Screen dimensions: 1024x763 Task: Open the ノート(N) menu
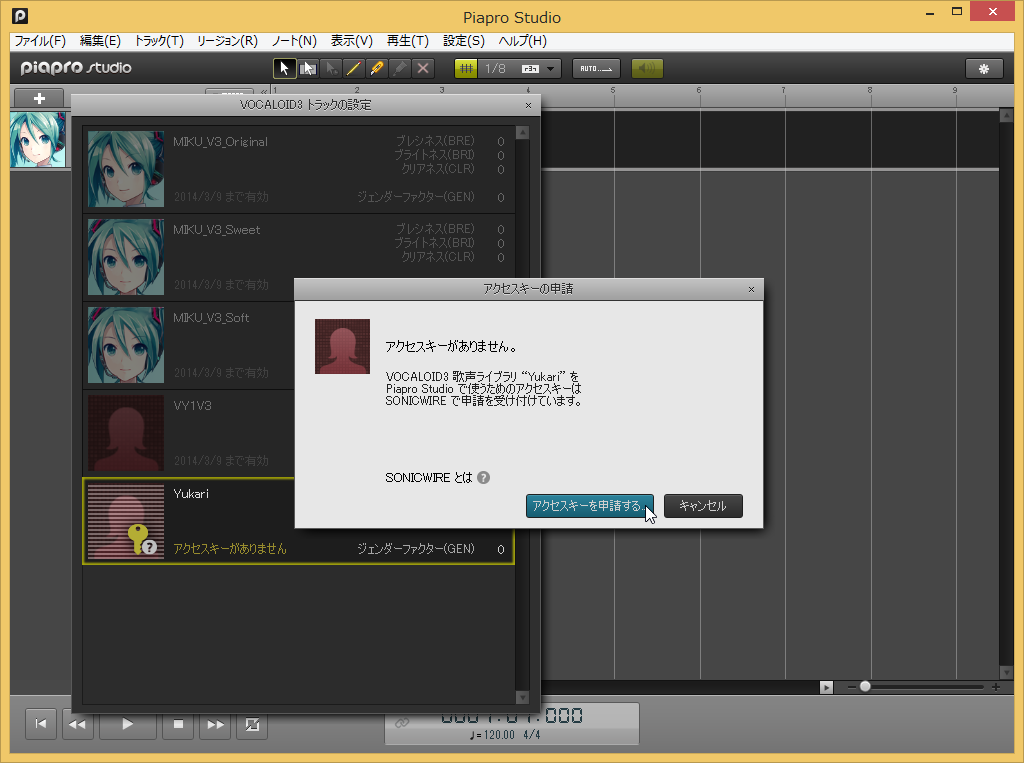point(294,41)
